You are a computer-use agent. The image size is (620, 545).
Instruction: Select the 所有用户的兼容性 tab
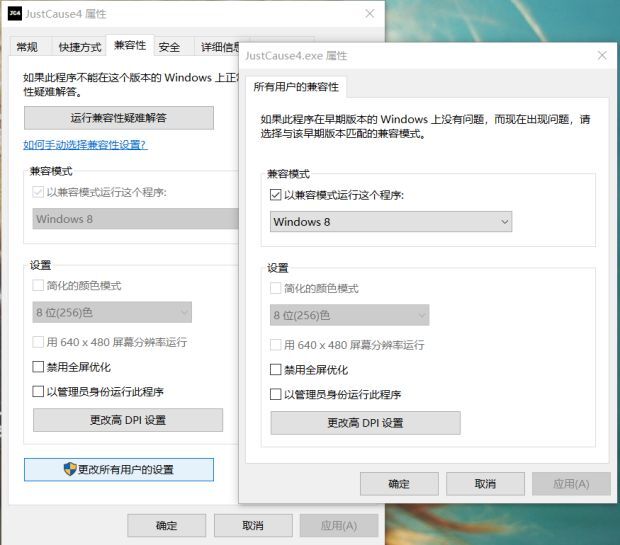[296, 87]
